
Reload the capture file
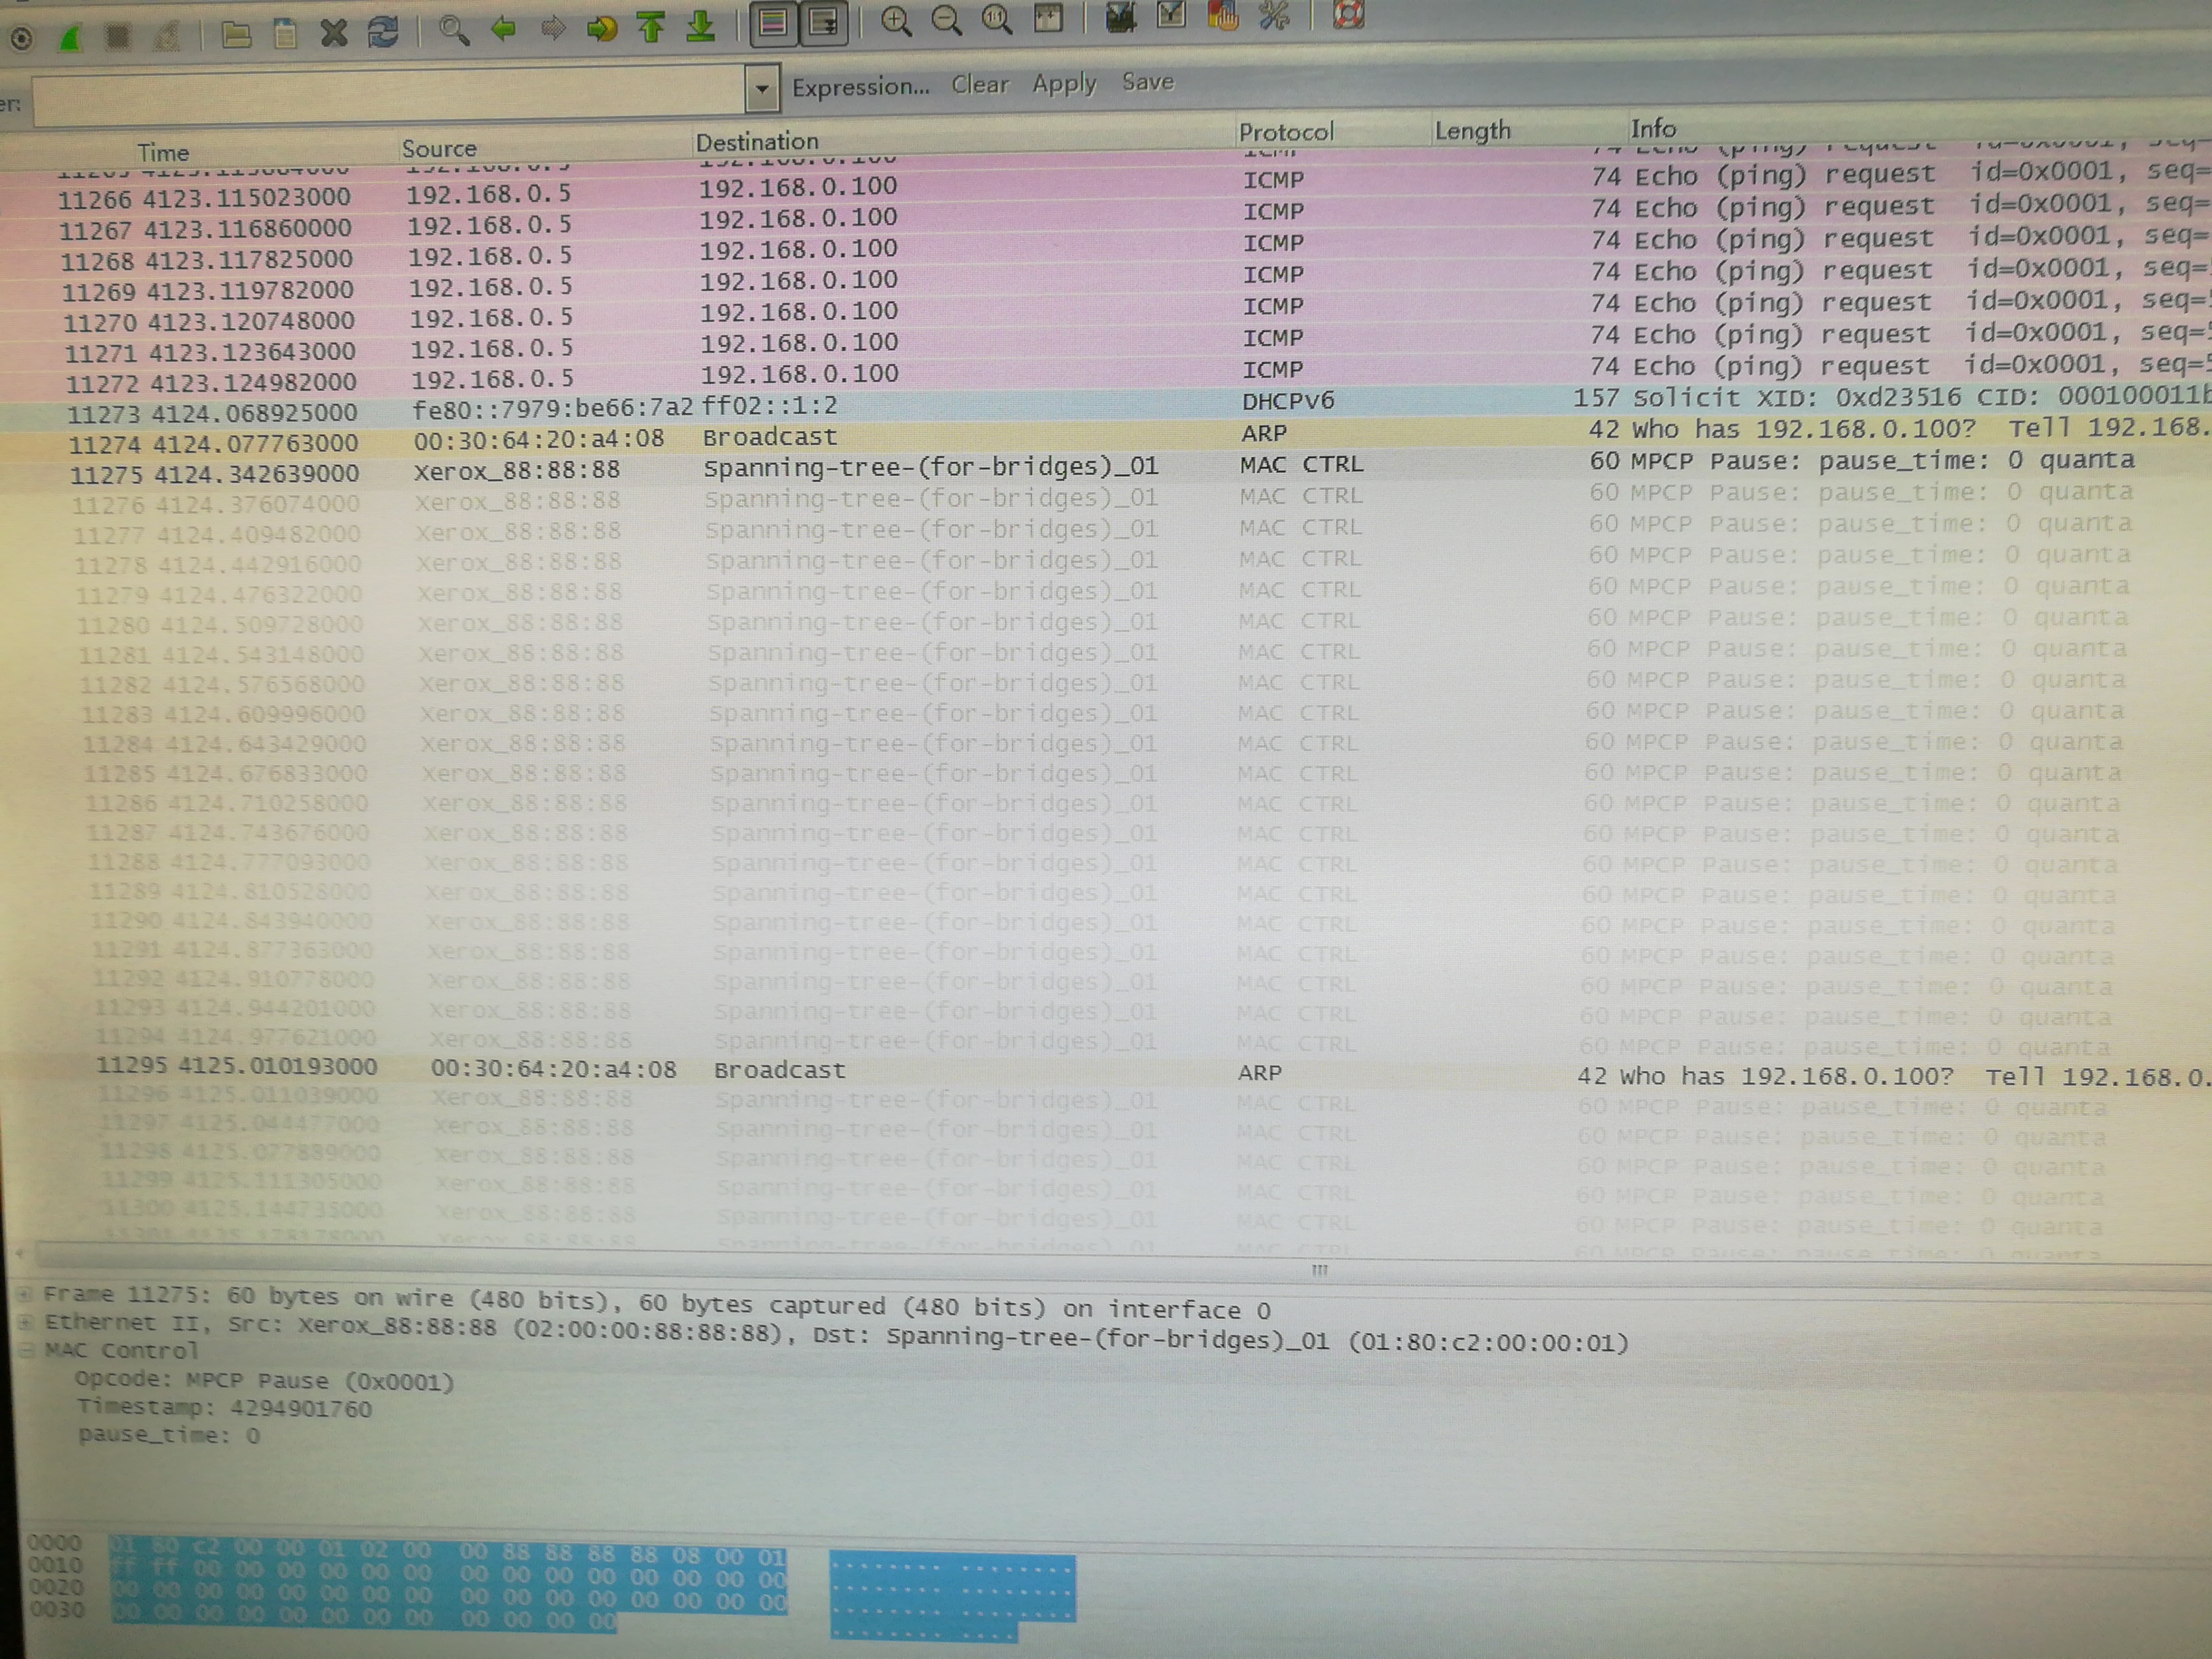pyautogui.click(x=383, y=33)
